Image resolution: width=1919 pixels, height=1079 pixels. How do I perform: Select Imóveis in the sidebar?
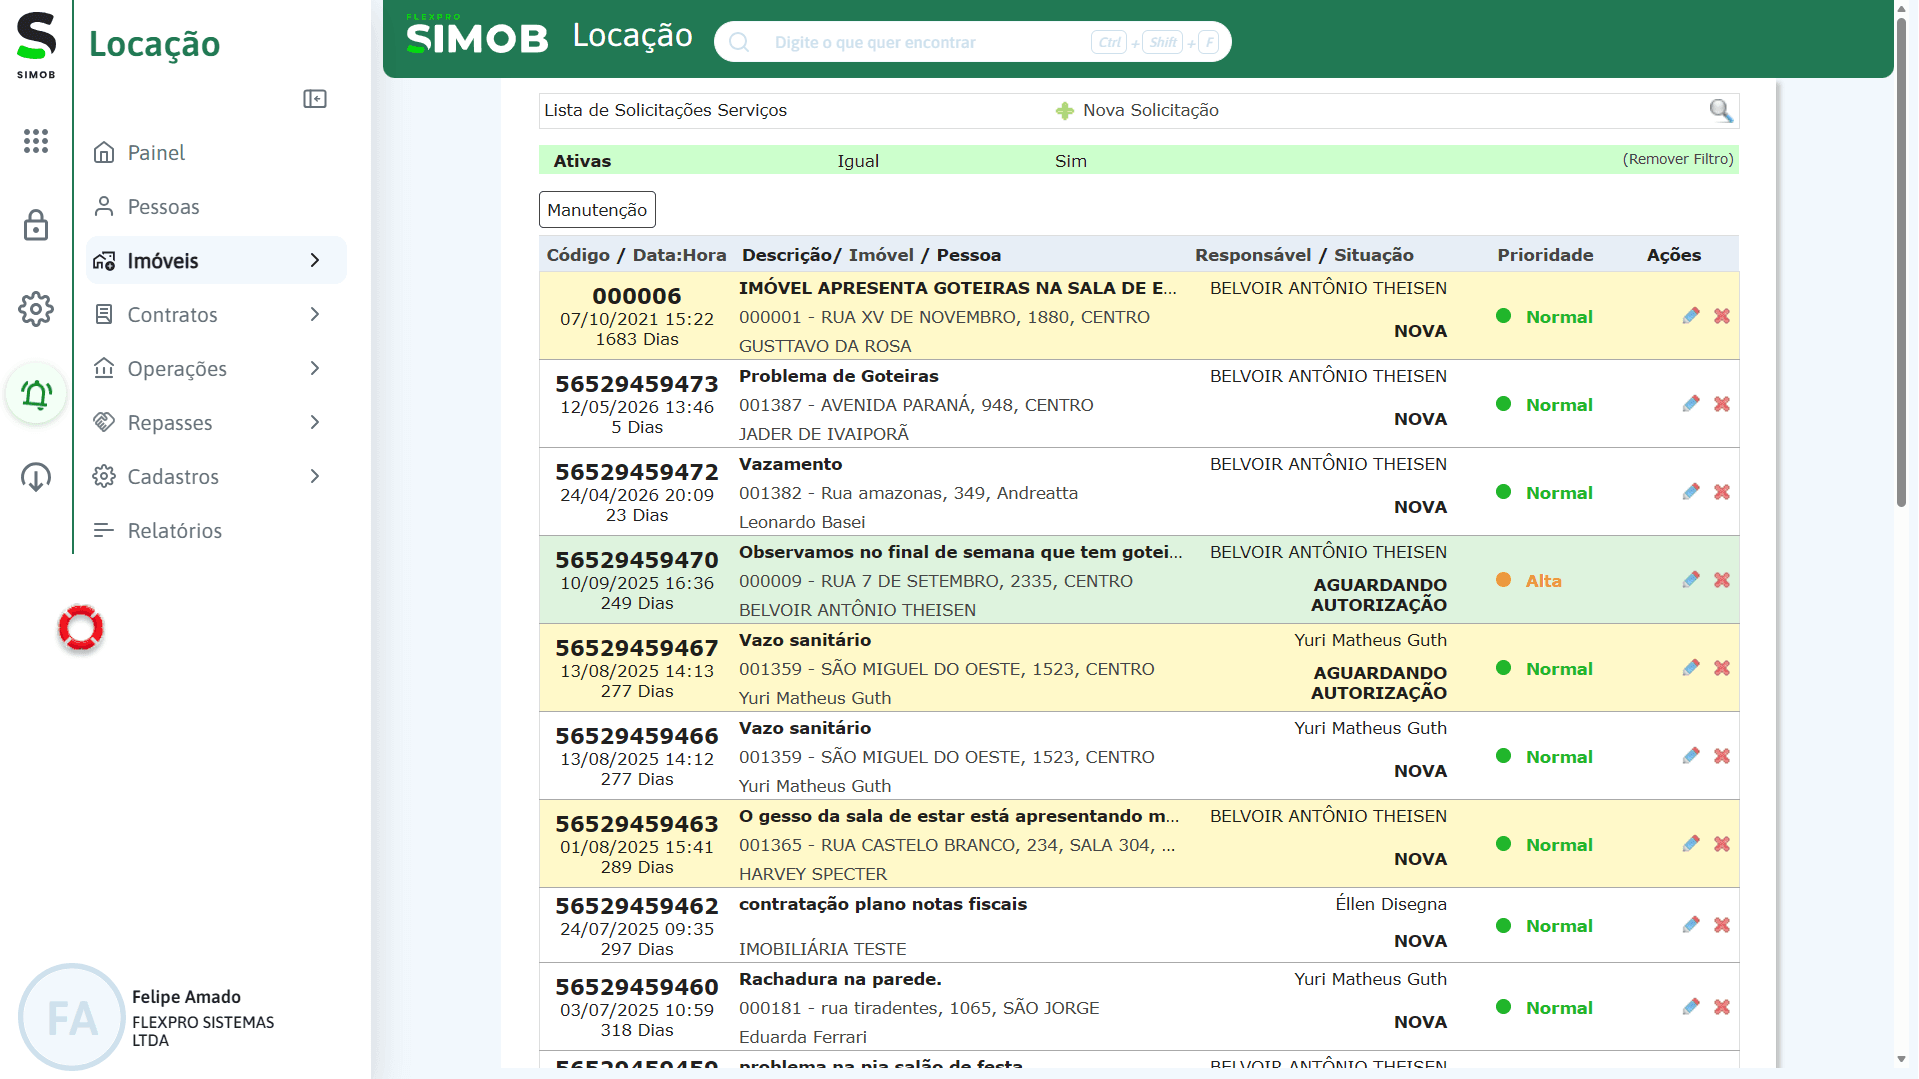pos(216,261)
